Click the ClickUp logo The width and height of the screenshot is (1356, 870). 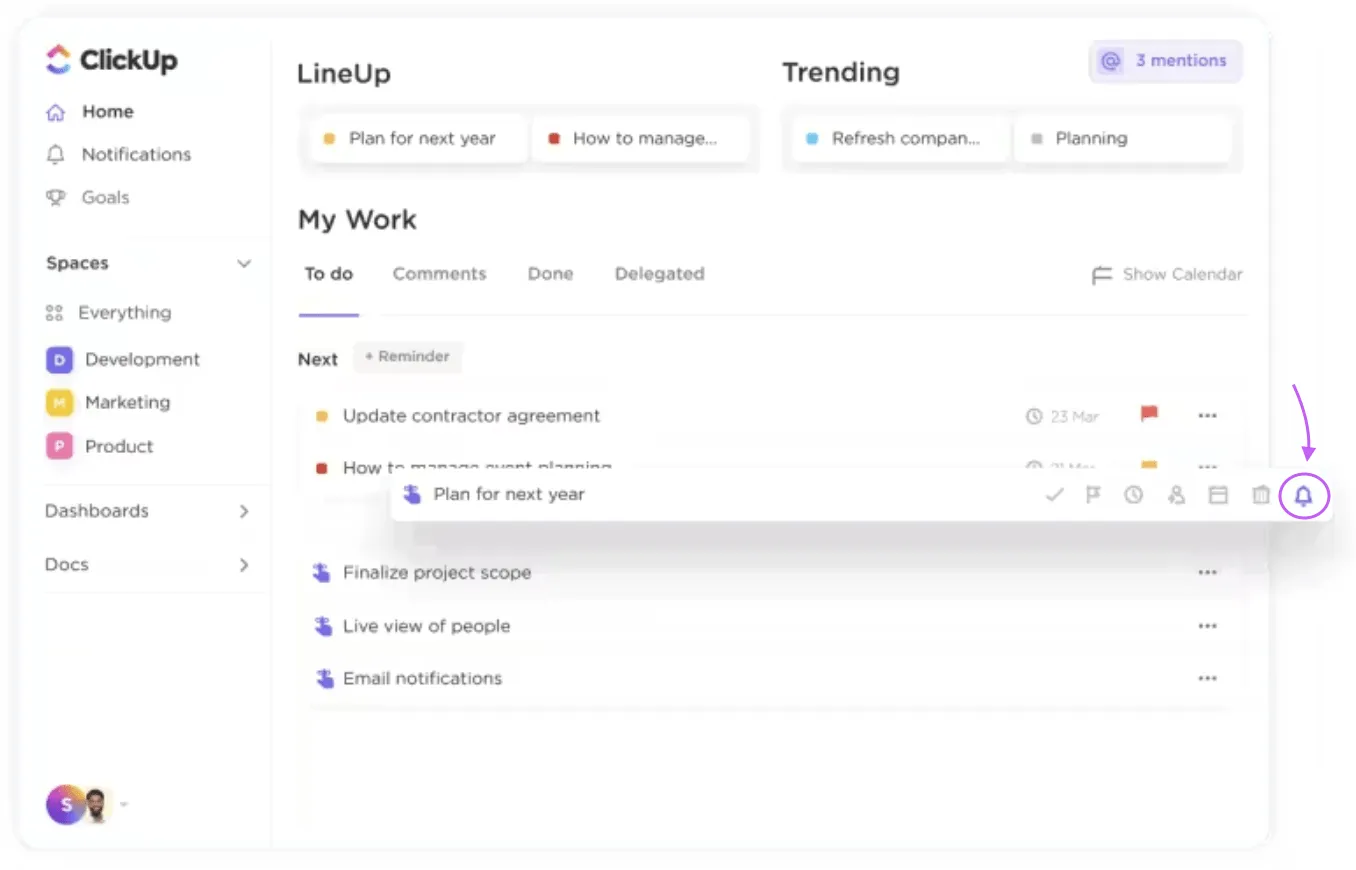tap(112, 59)
